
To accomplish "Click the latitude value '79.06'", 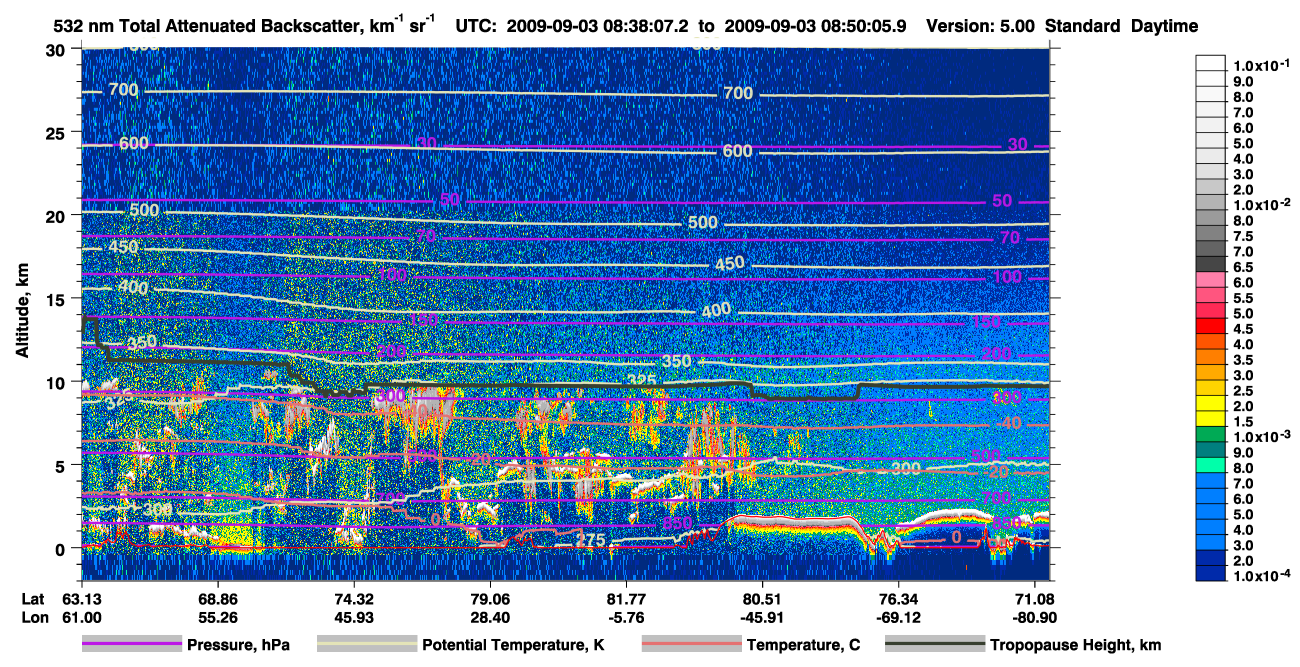I will click(490, 599).
